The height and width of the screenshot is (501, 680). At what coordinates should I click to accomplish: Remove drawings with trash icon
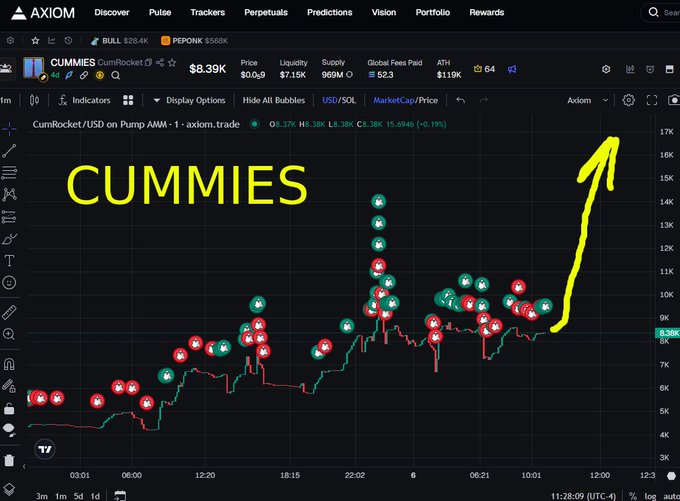pyautogui.click(x=9, y=460)
